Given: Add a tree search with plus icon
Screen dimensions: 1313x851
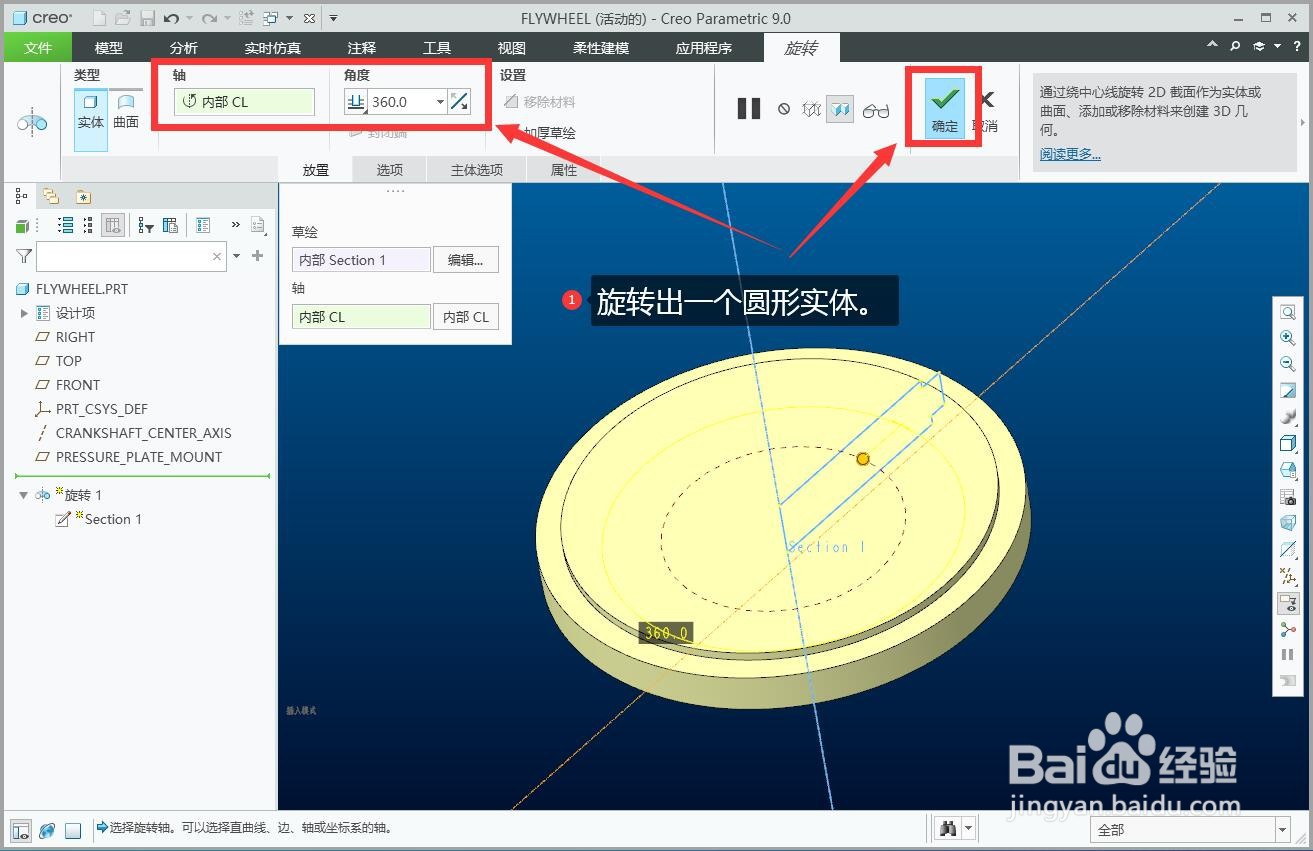Looking at the screenshot, I should pyautogui.click(x=258, y=256).
